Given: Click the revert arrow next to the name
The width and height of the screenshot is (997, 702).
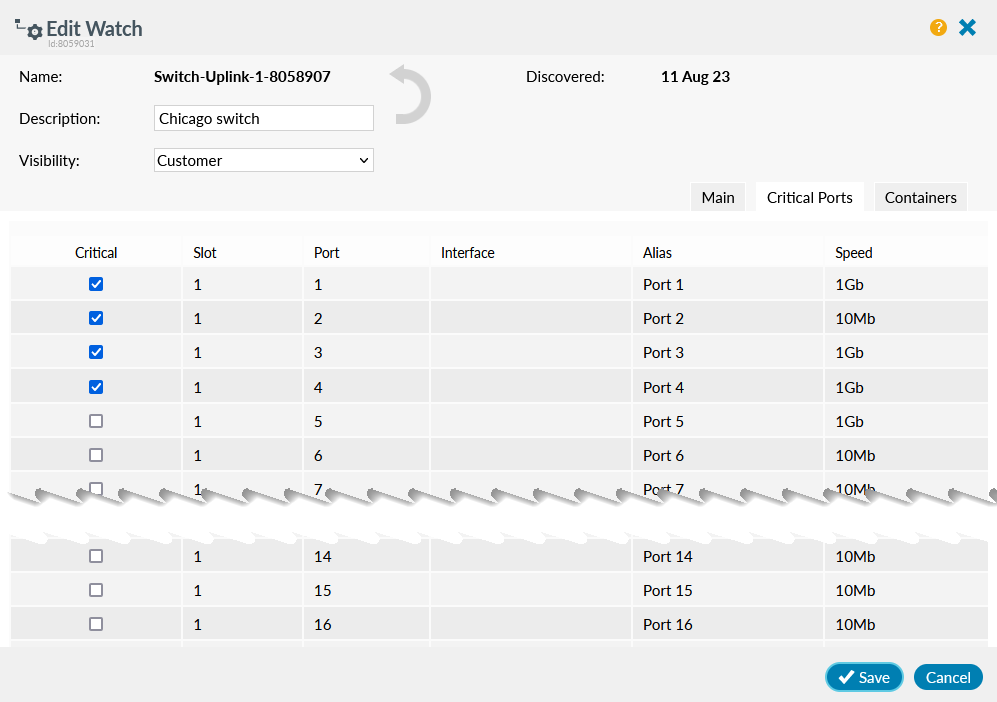Looking at the screenshot, I should pos(410,95).
